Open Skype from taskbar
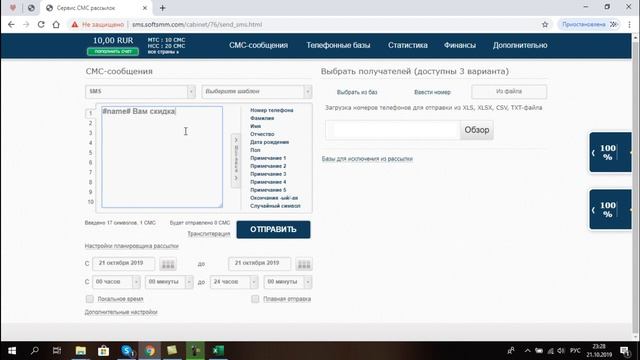Viewport: 640px width, 360px height. pyautogui.click(x=127, y=351)
